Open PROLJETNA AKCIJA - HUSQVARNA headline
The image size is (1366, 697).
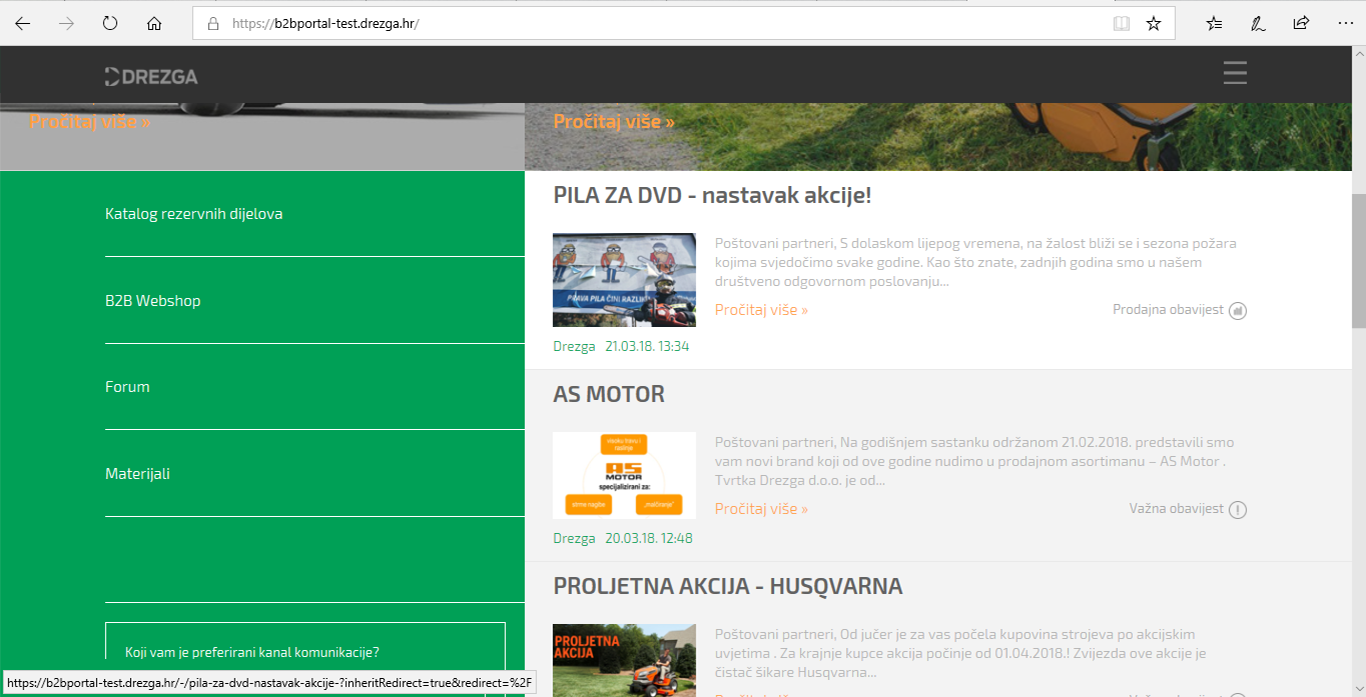click(728, 586)
